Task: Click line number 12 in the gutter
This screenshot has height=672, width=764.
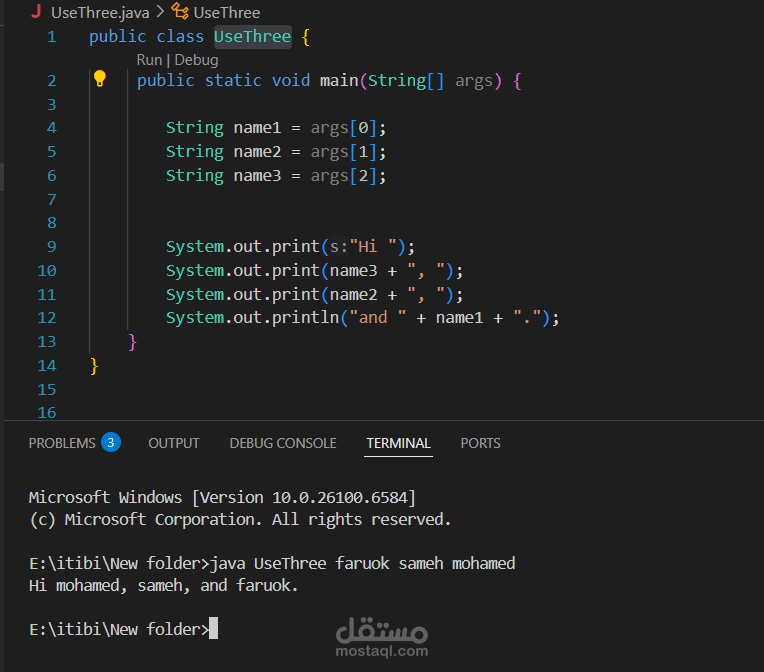Action: (47, 318)
